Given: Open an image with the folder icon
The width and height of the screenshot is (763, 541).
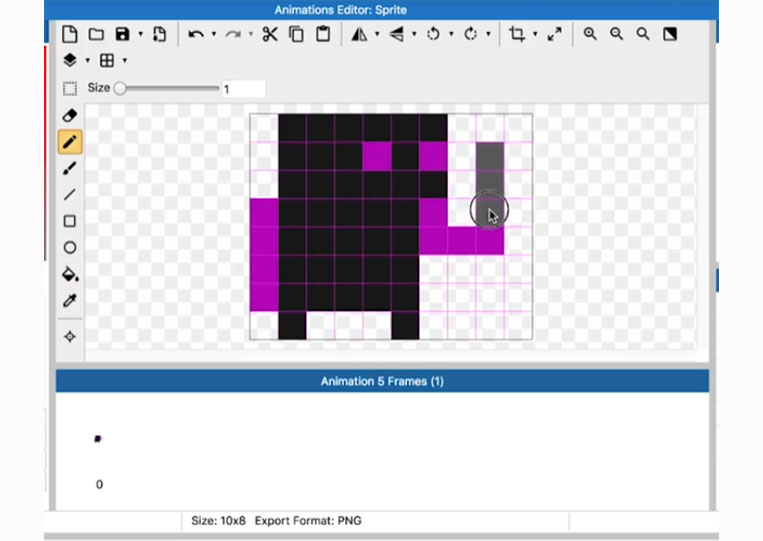Looking at the screenshot, I should pos(96,34).
